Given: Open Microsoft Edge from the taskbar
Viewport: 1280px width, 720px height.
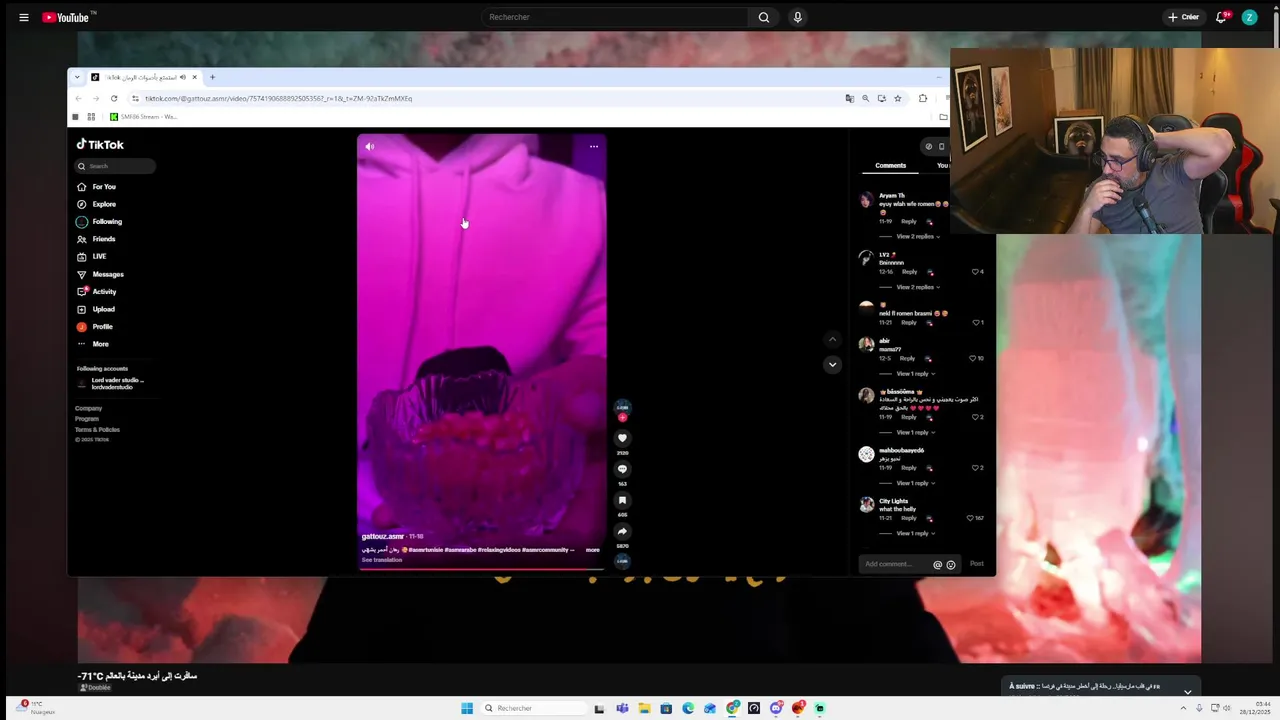Looking at the screenshot, I should [688, 708].
